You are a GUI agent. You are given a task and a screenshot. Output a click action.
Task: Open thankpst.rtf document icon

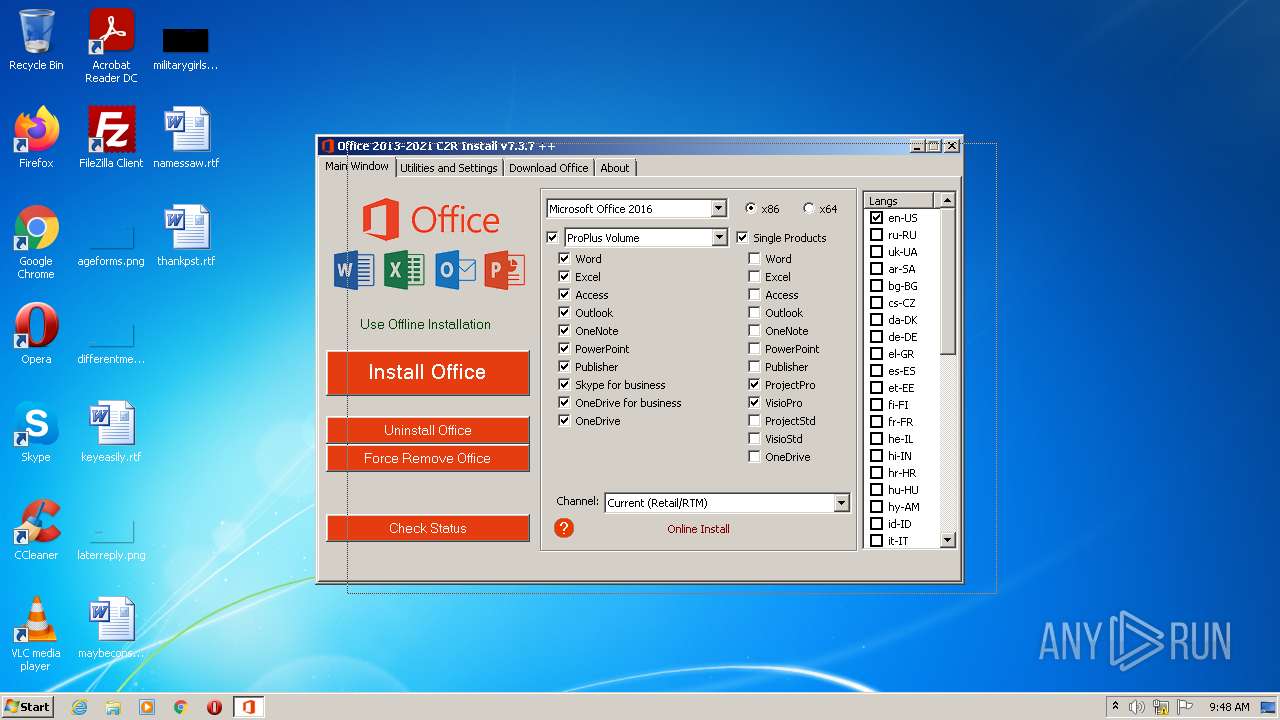point(186,235)
